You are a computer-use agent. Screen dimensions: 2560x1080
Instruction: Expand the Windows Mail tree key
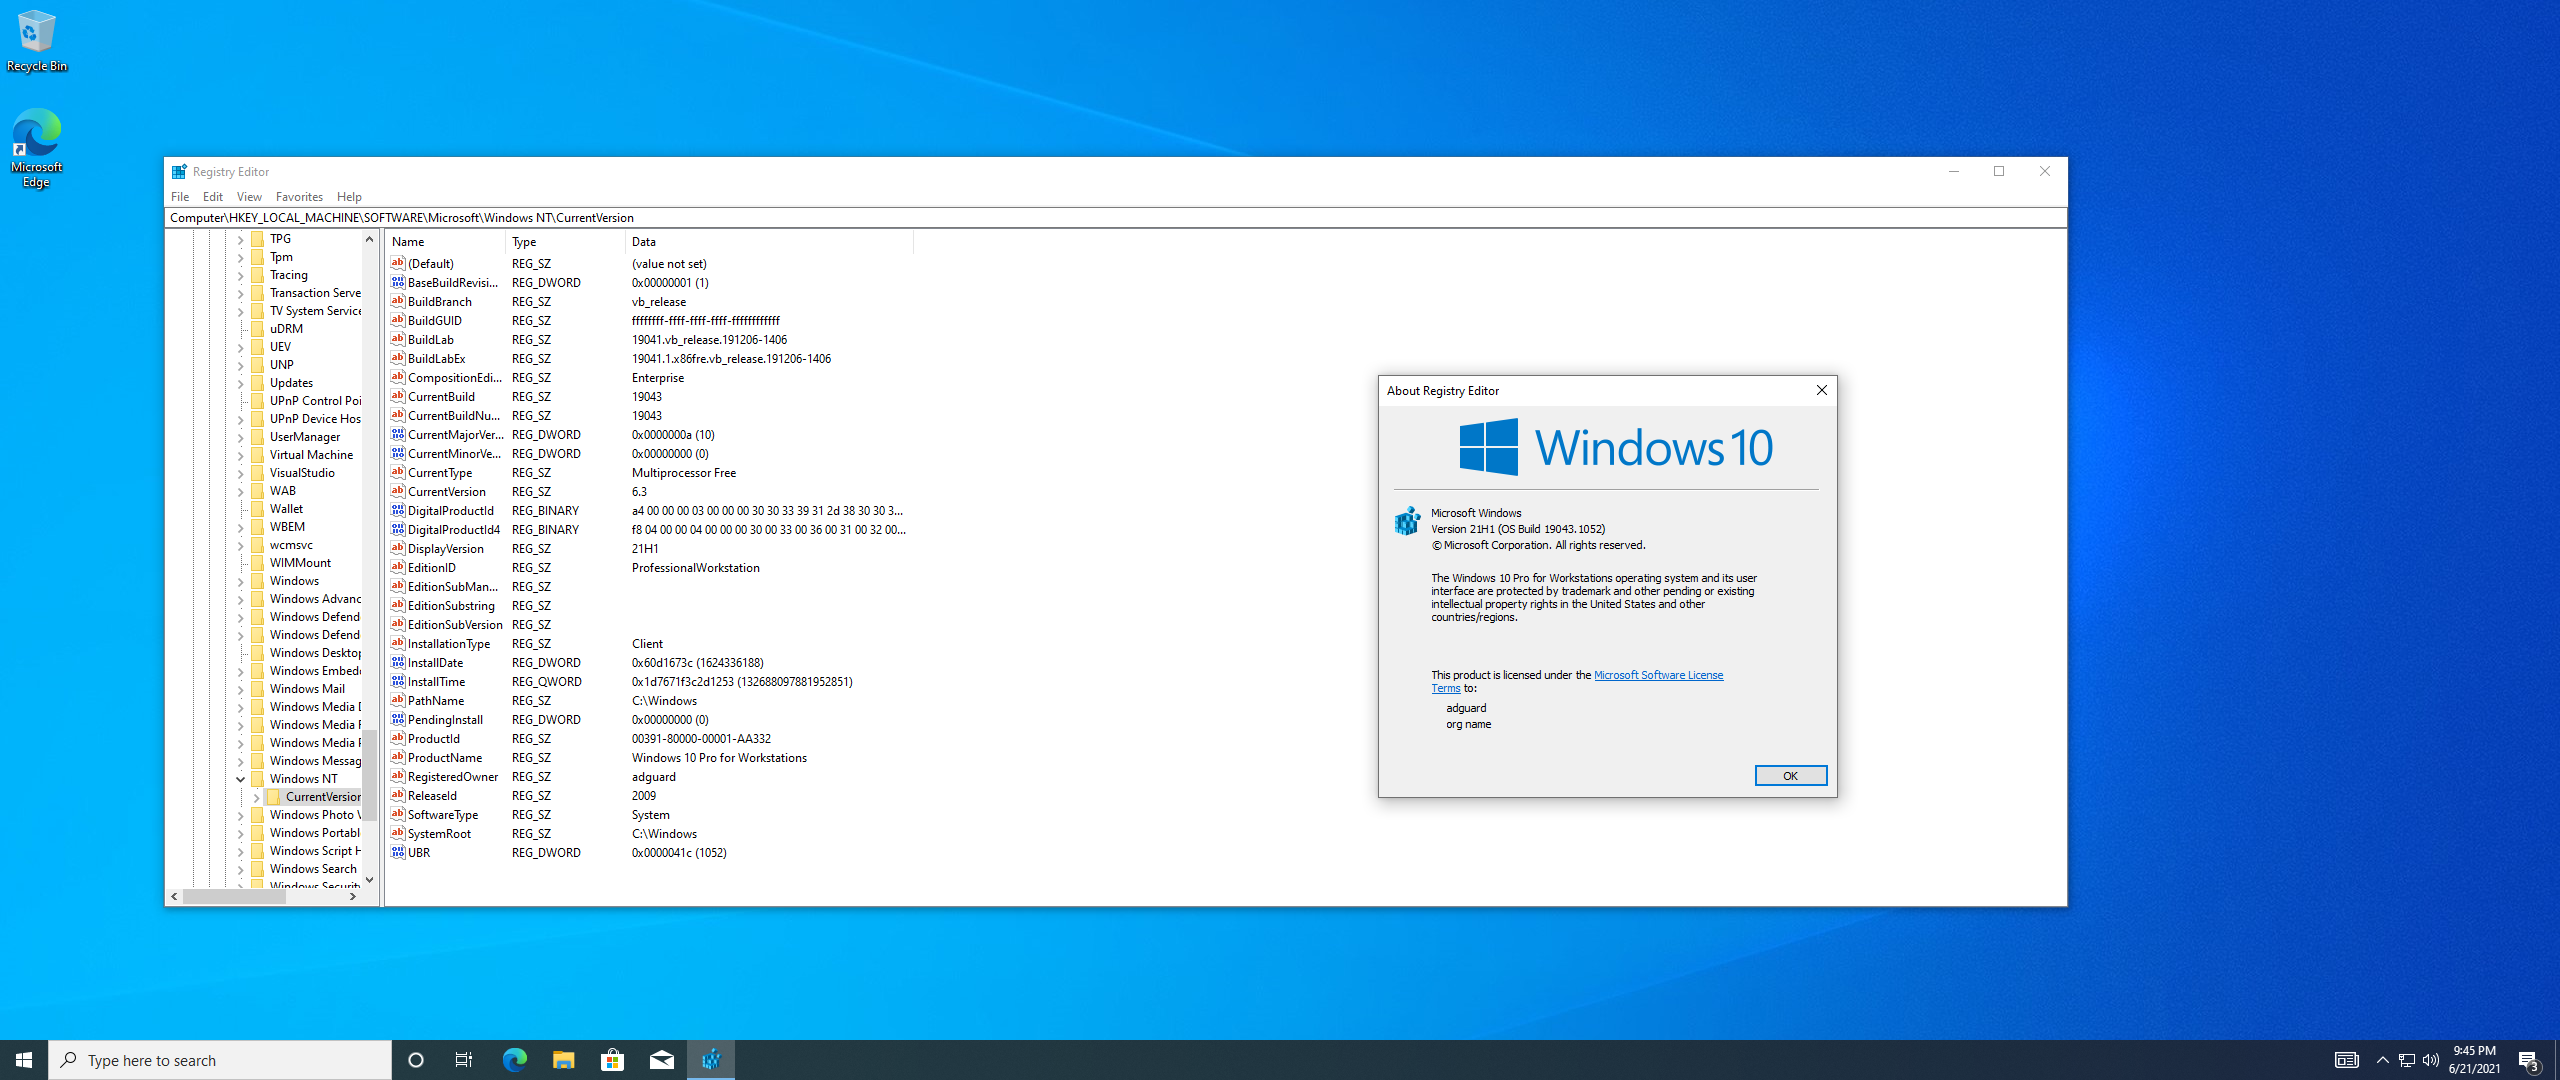coord(241,689)
